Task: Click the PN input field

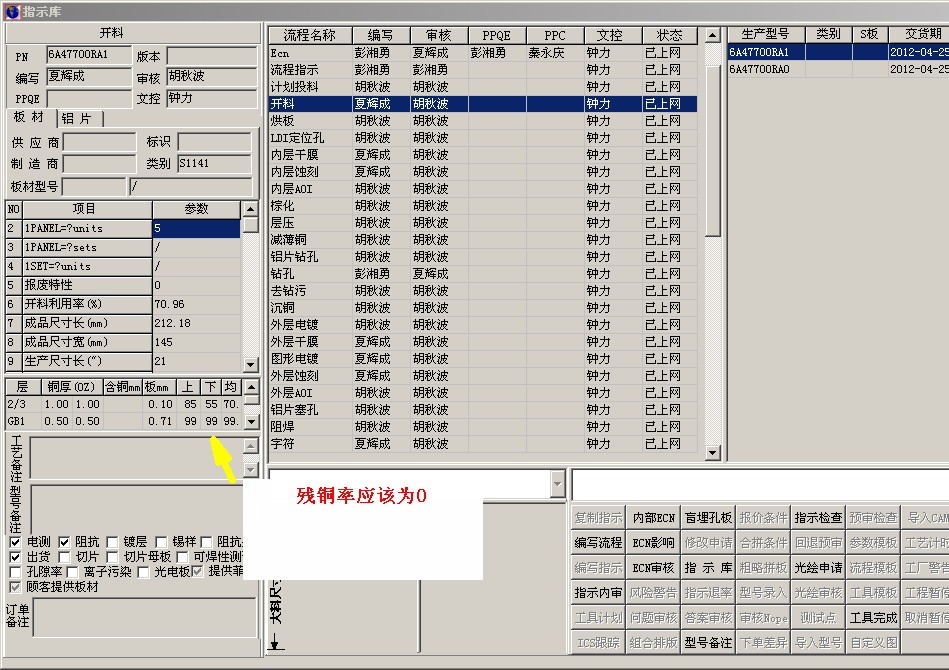Action: click(89, 55)
